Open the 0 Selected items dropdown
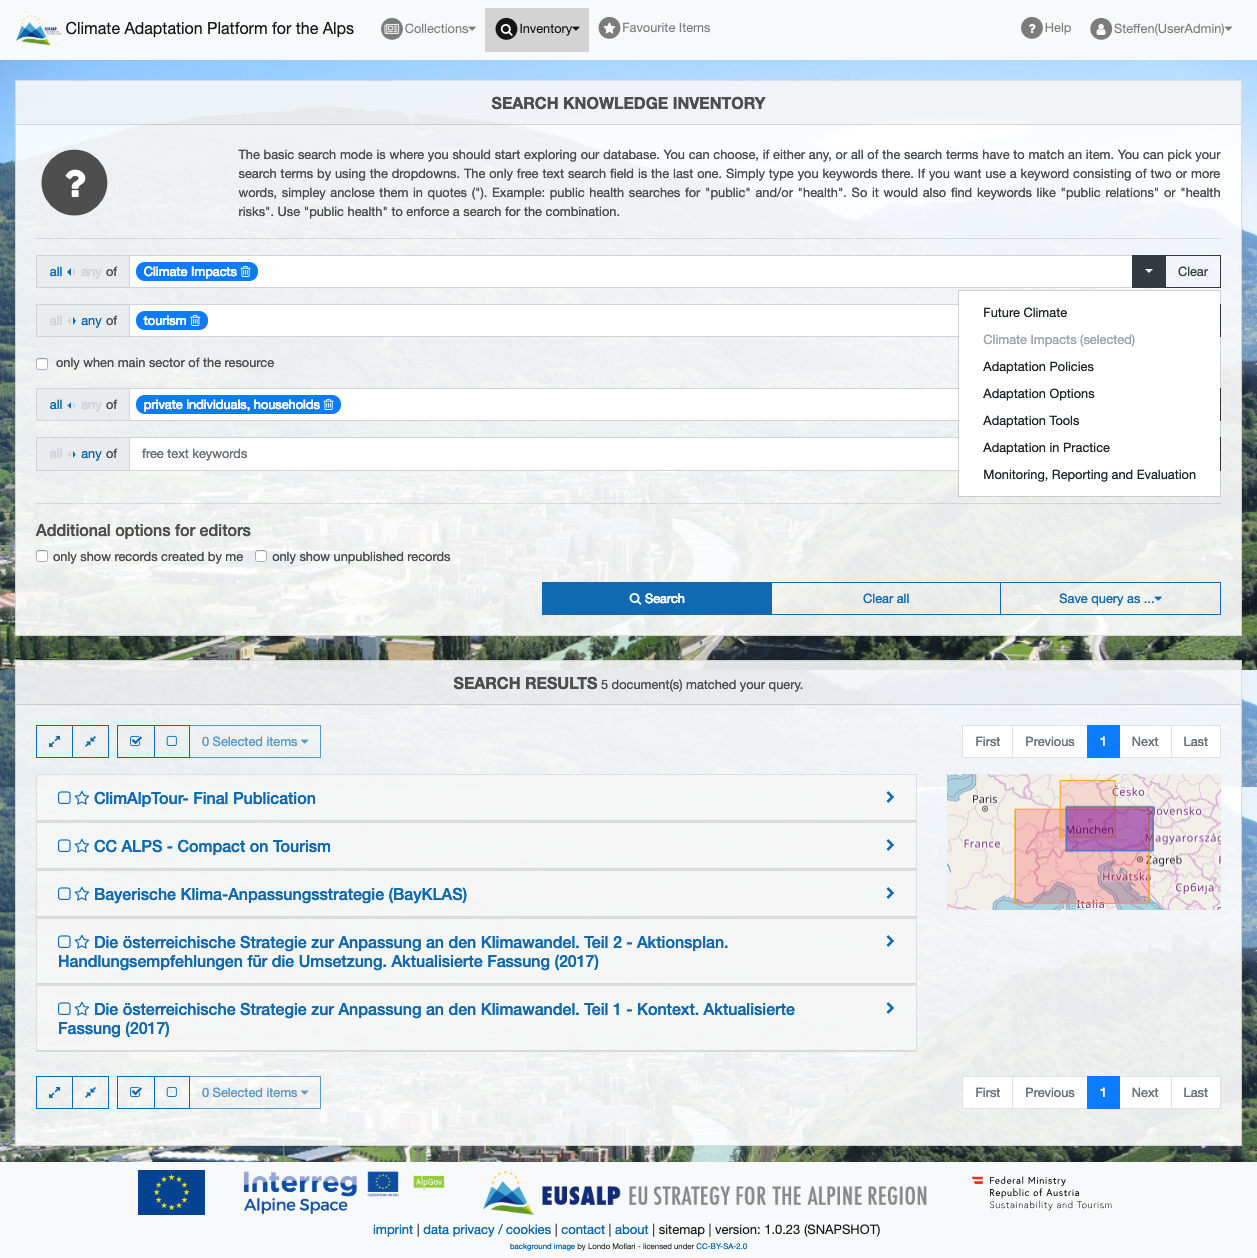 (254, 741)
